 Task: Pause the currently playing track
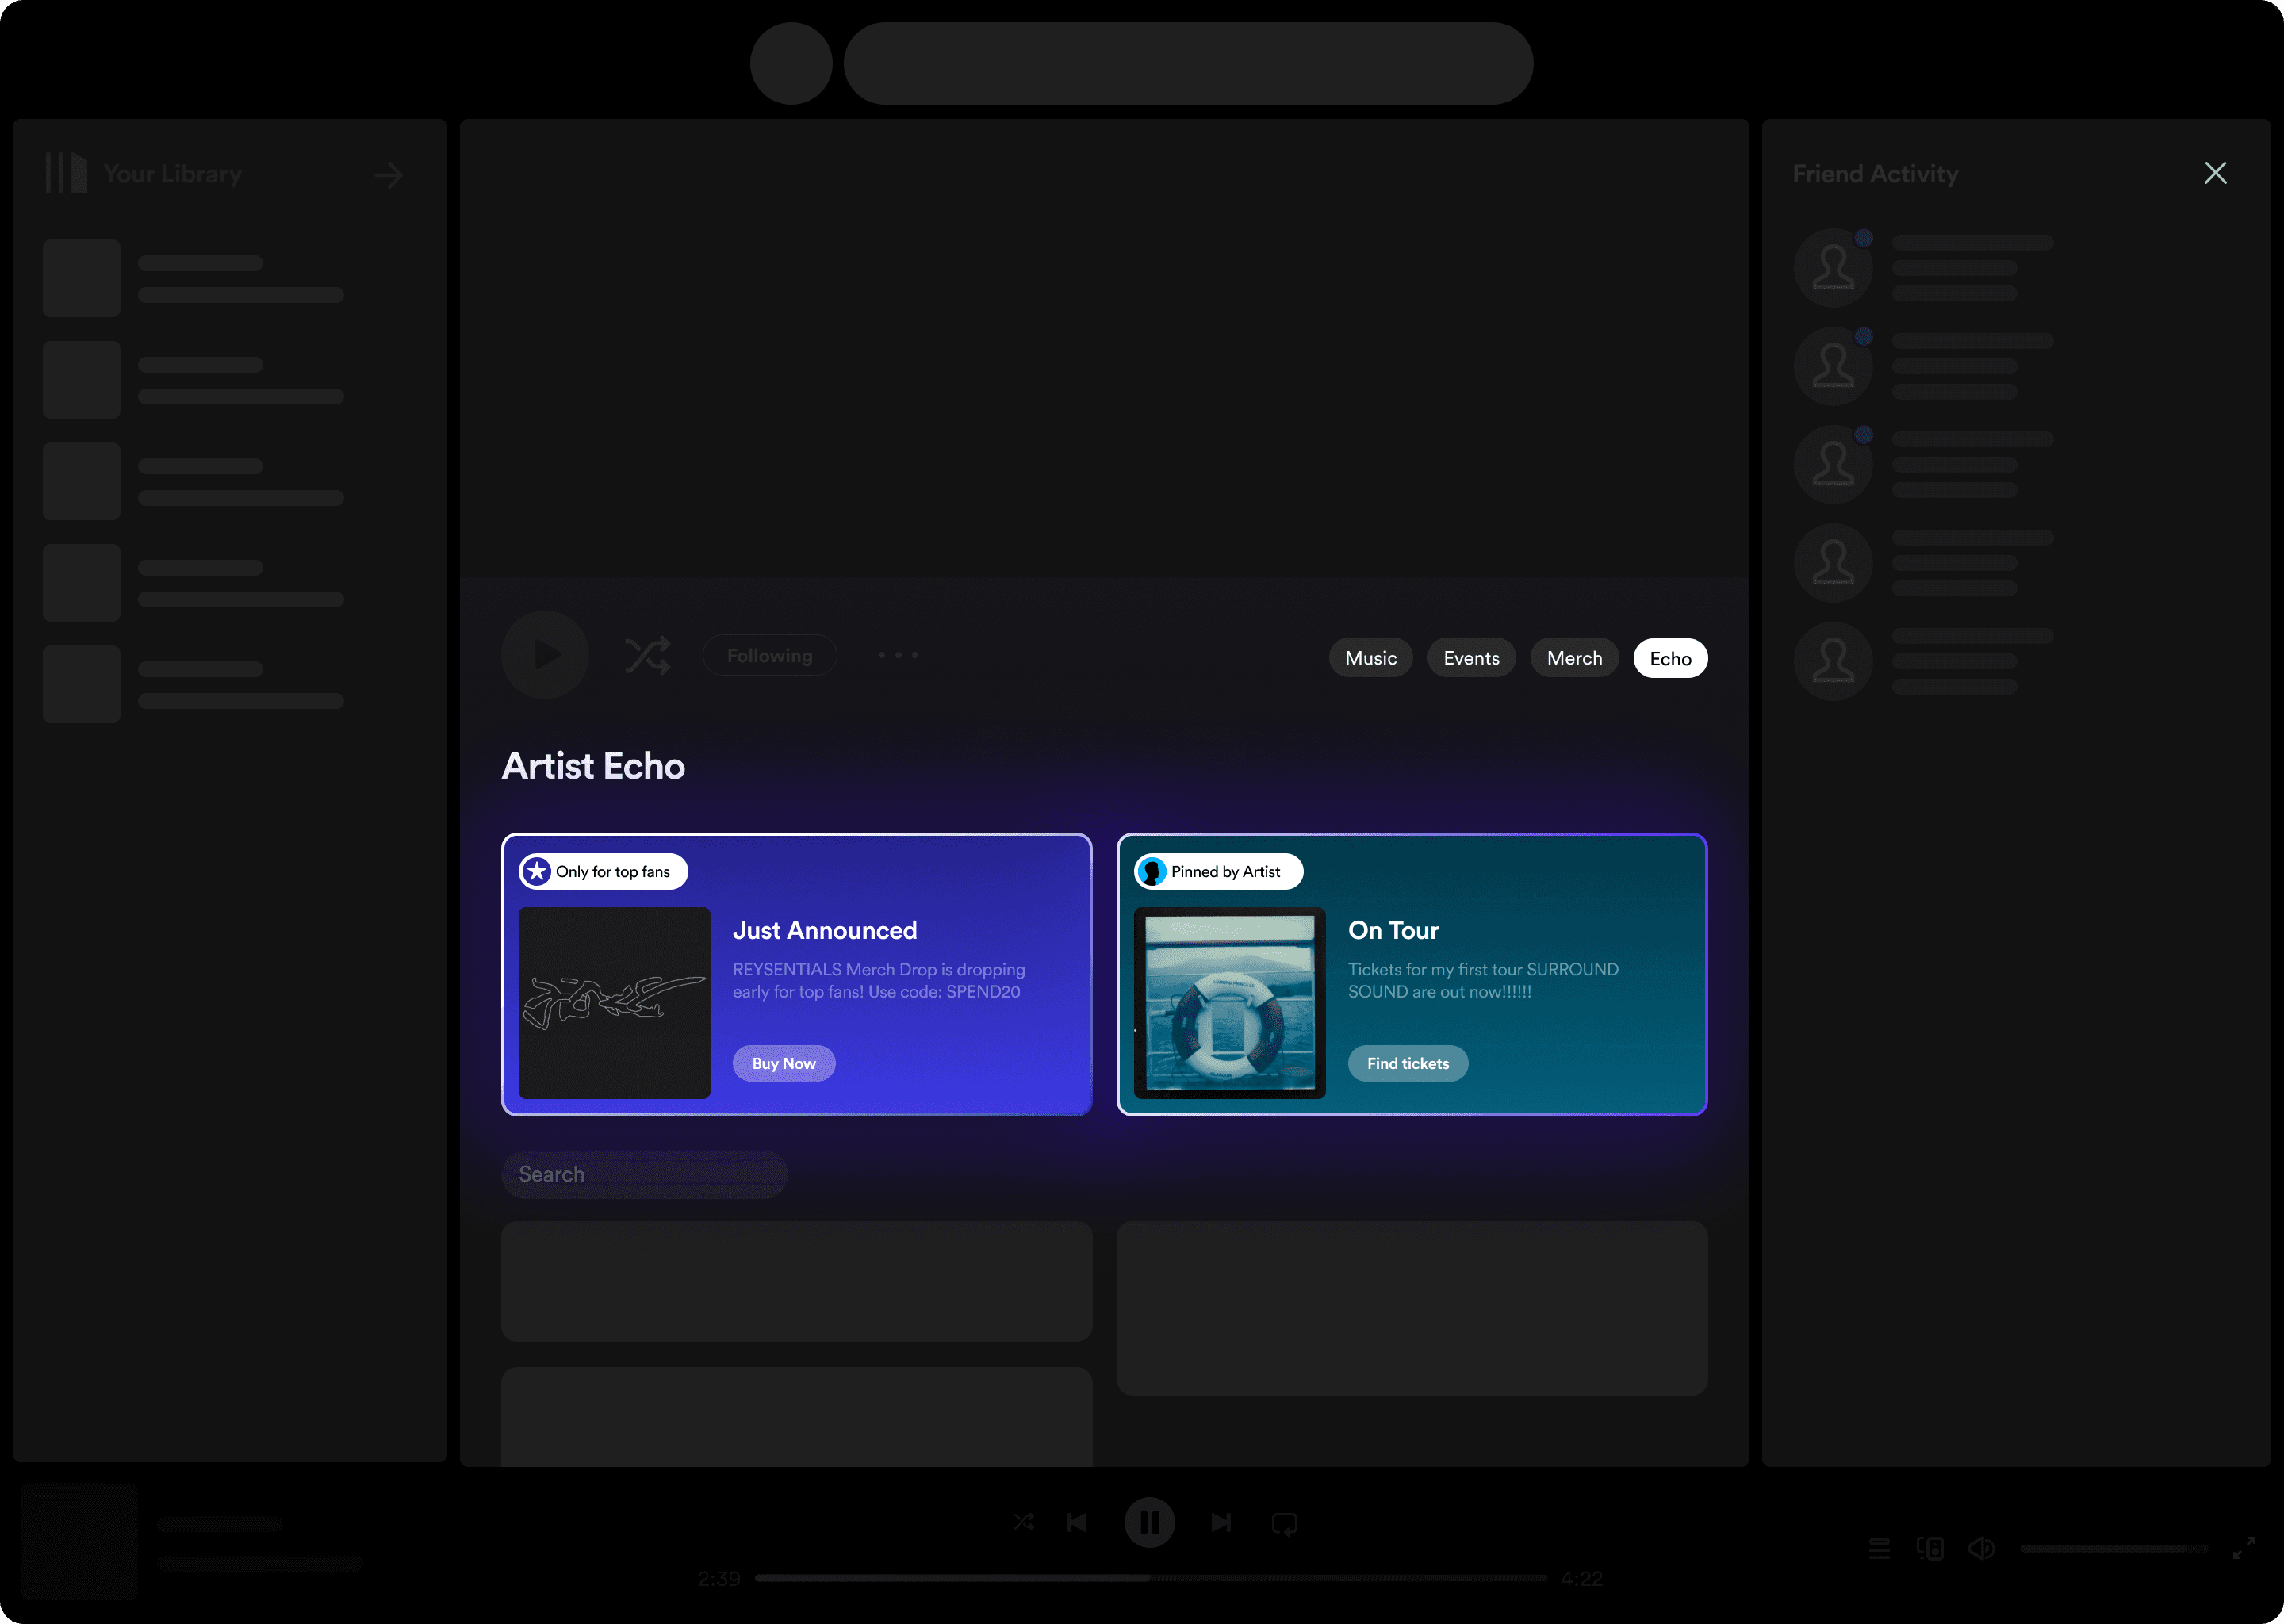click(x=1149, y=1522)
